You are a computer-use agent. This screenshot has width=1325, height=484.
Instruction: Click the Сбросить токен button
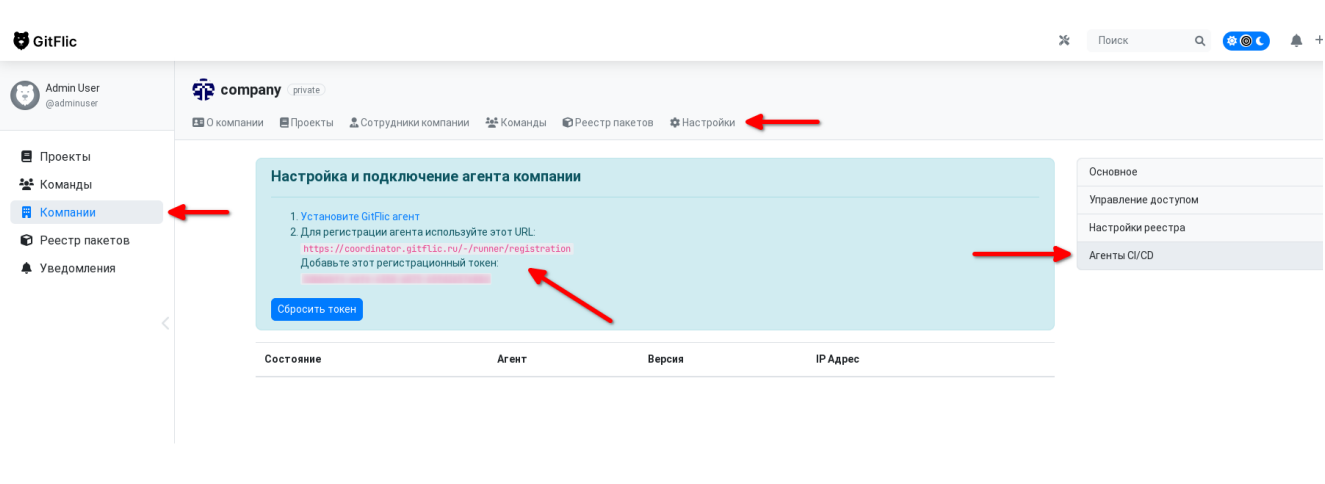(x=317, y=309)
